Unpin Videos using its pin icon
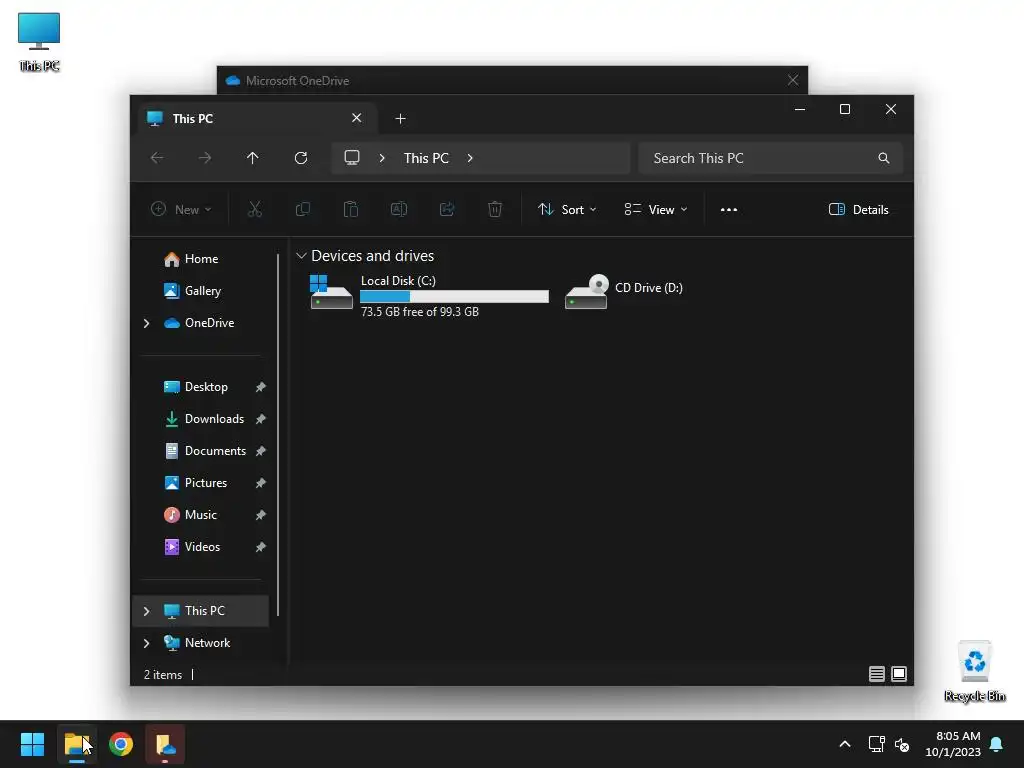1024x768 pixels. (261, 547)
